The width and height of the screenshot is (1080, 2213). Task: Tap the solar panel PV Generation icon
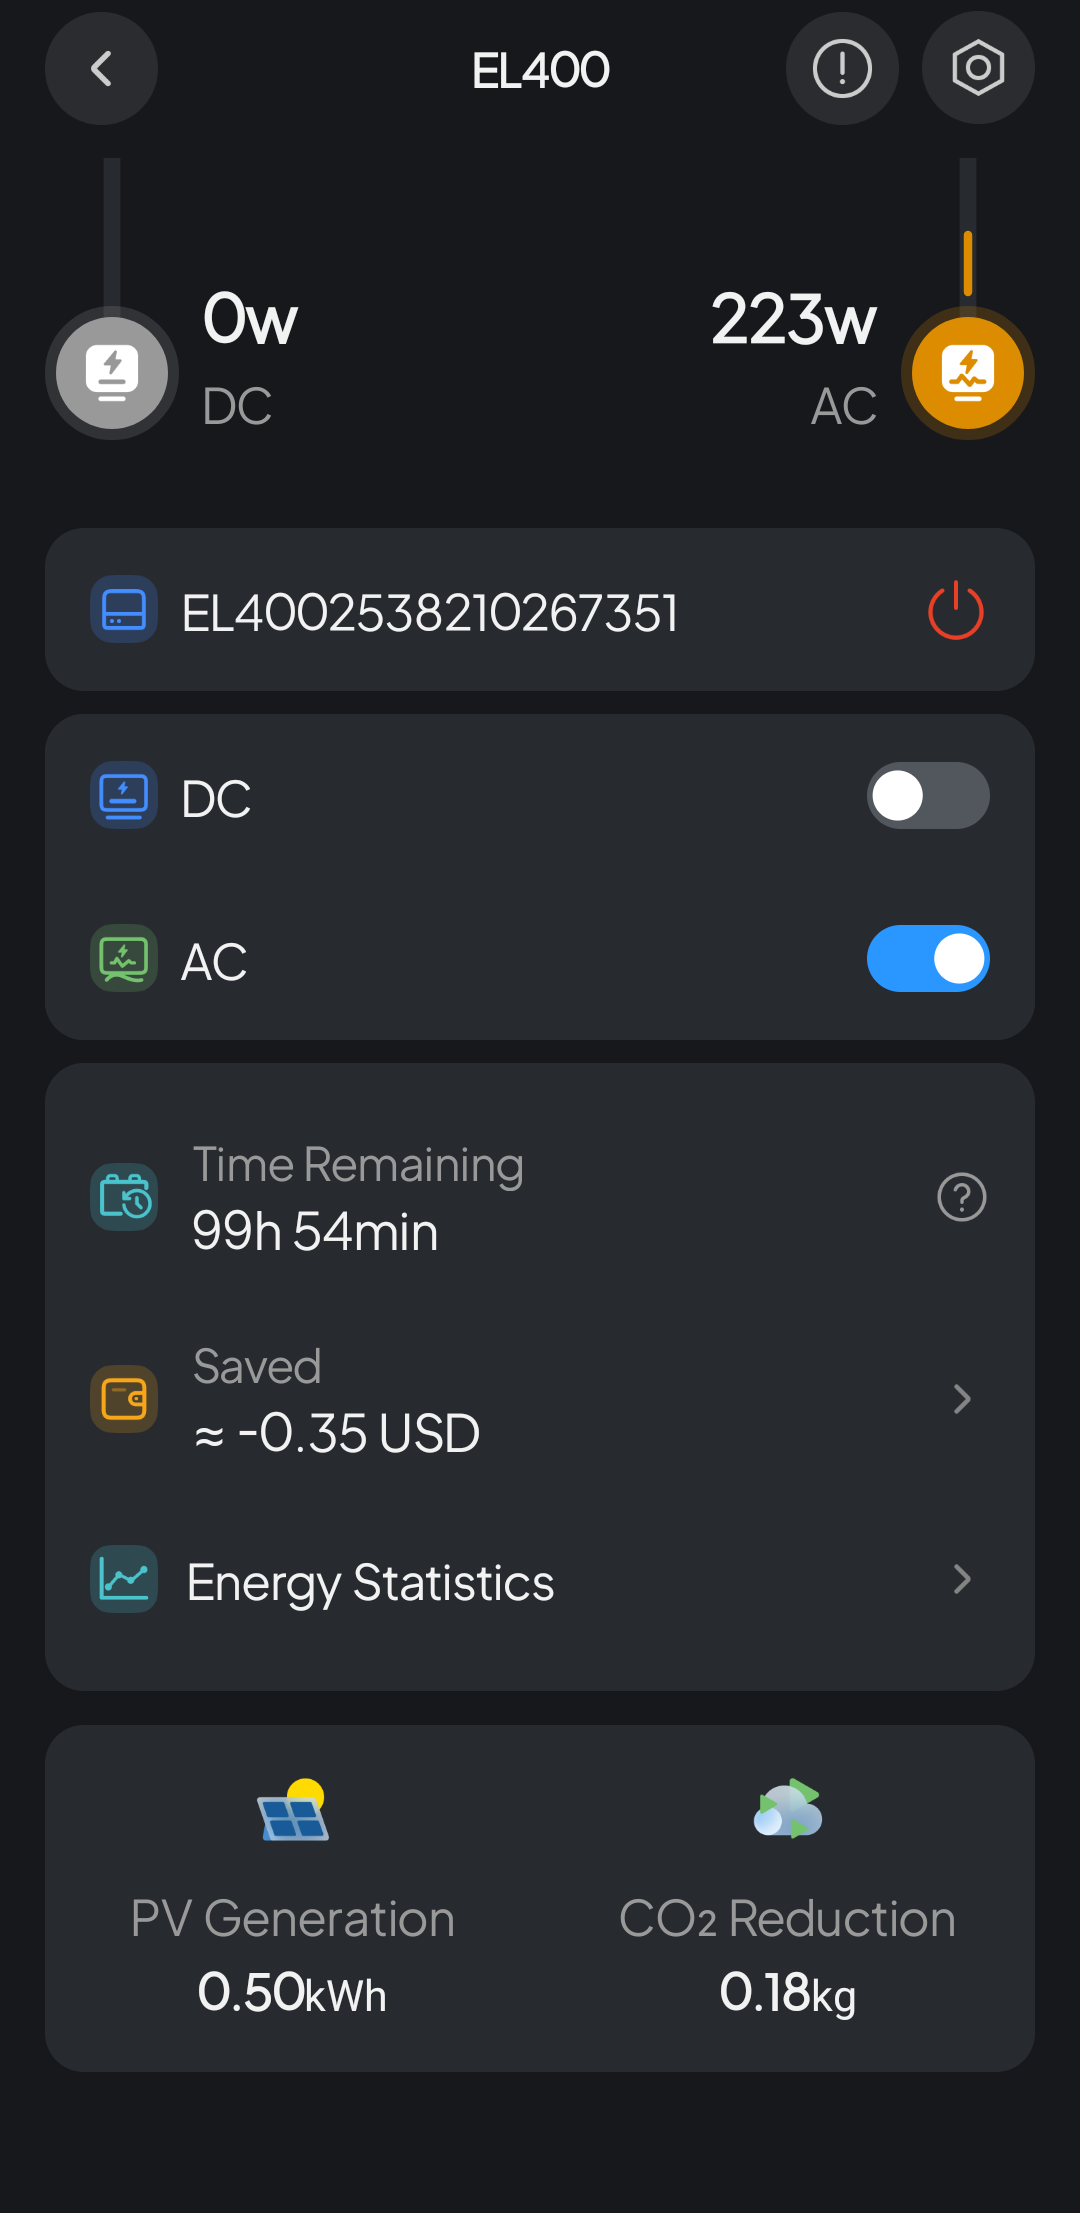(293, 1810)
